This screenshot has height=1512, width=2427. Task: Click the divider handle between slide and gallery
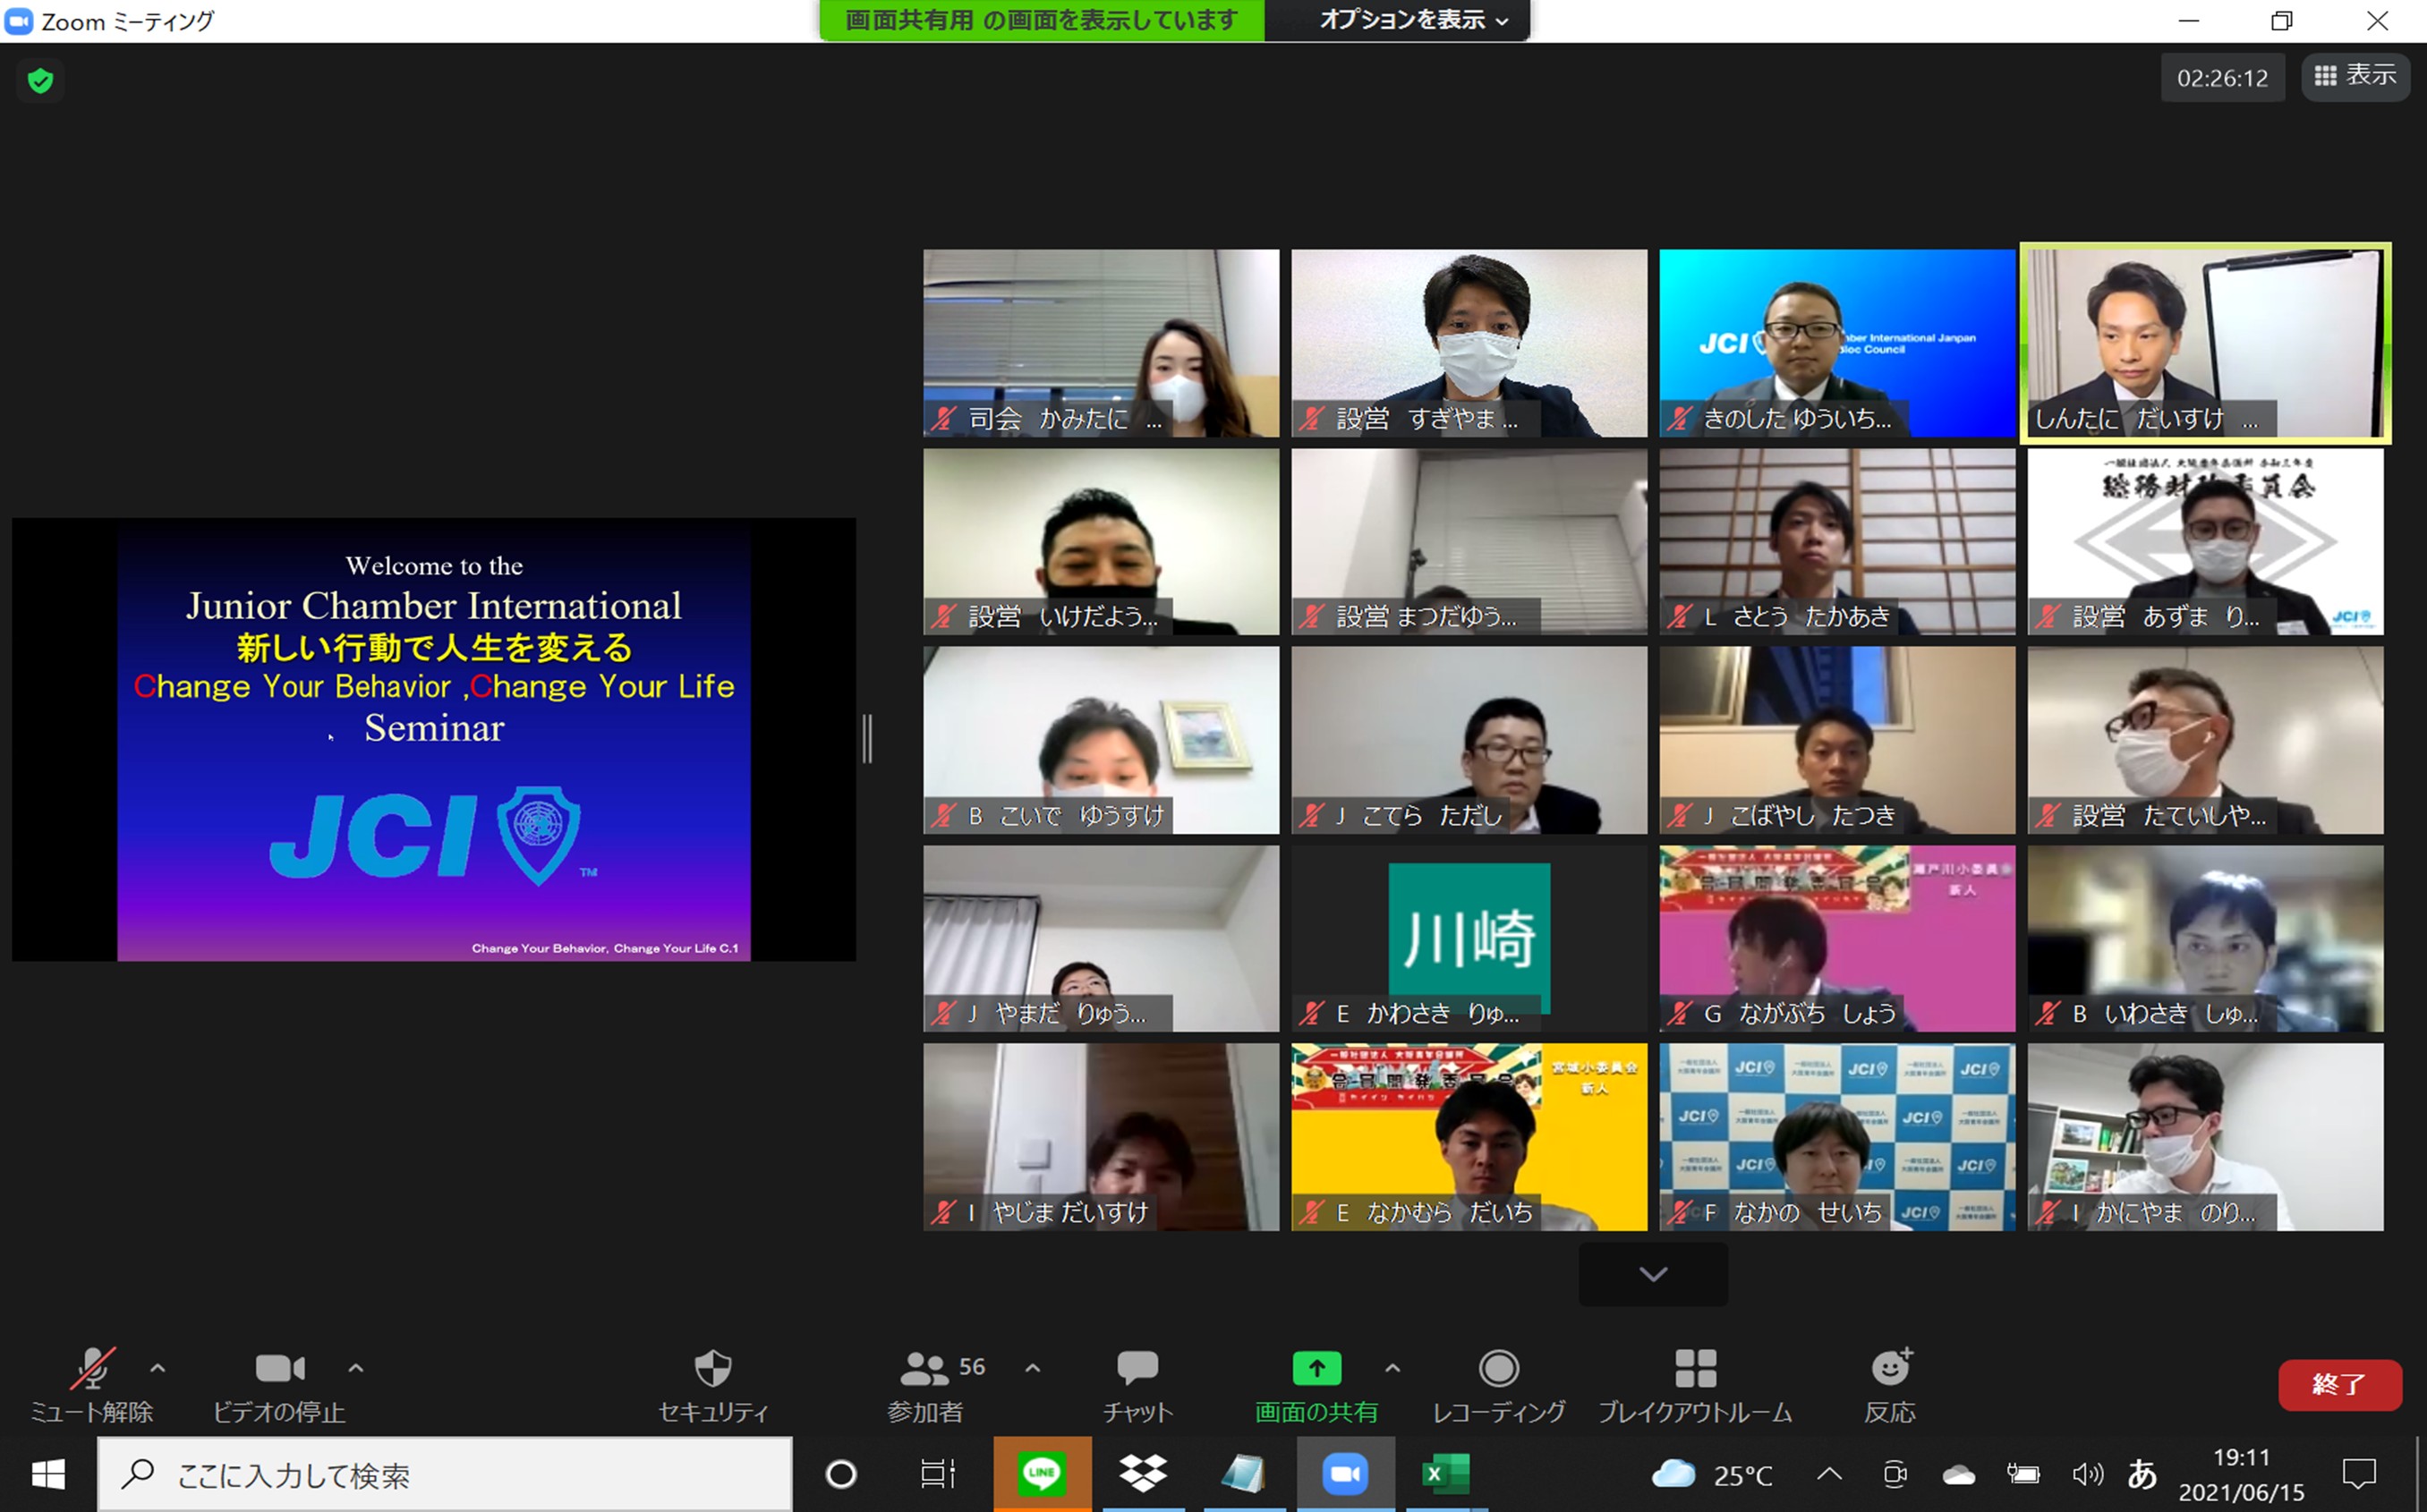pyautogui.click(x=868, y=739)
